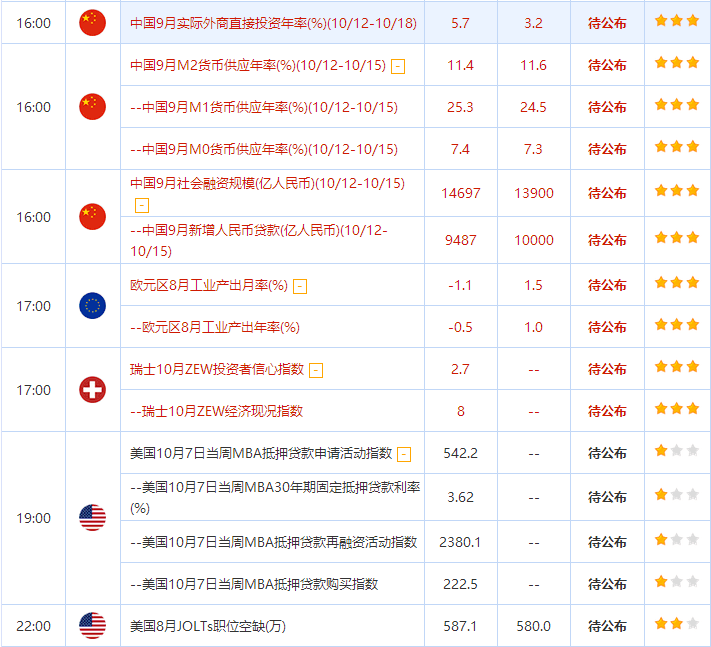Click star rating for US JOLTs job openings

pyautogui.click(x=677, y=625)
